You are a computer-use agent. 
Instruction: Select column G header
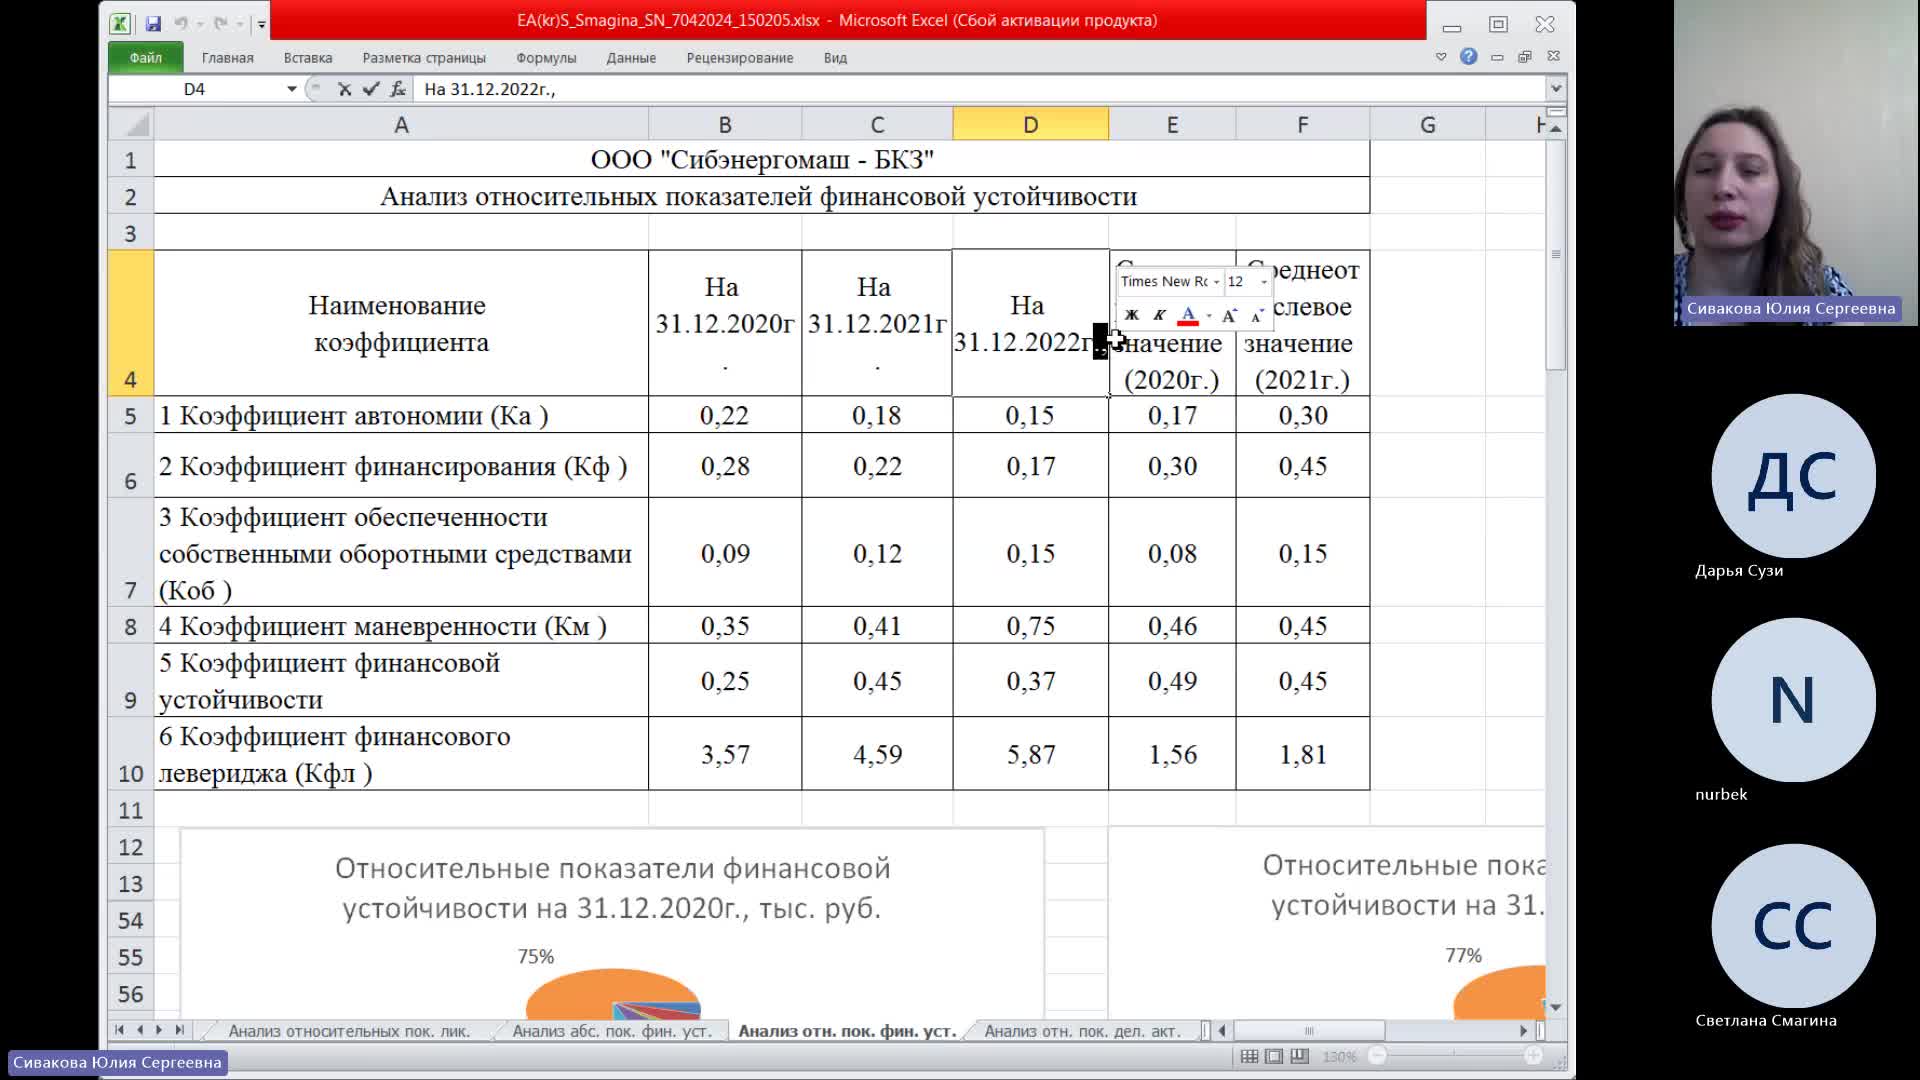[x=1428, y=124]
